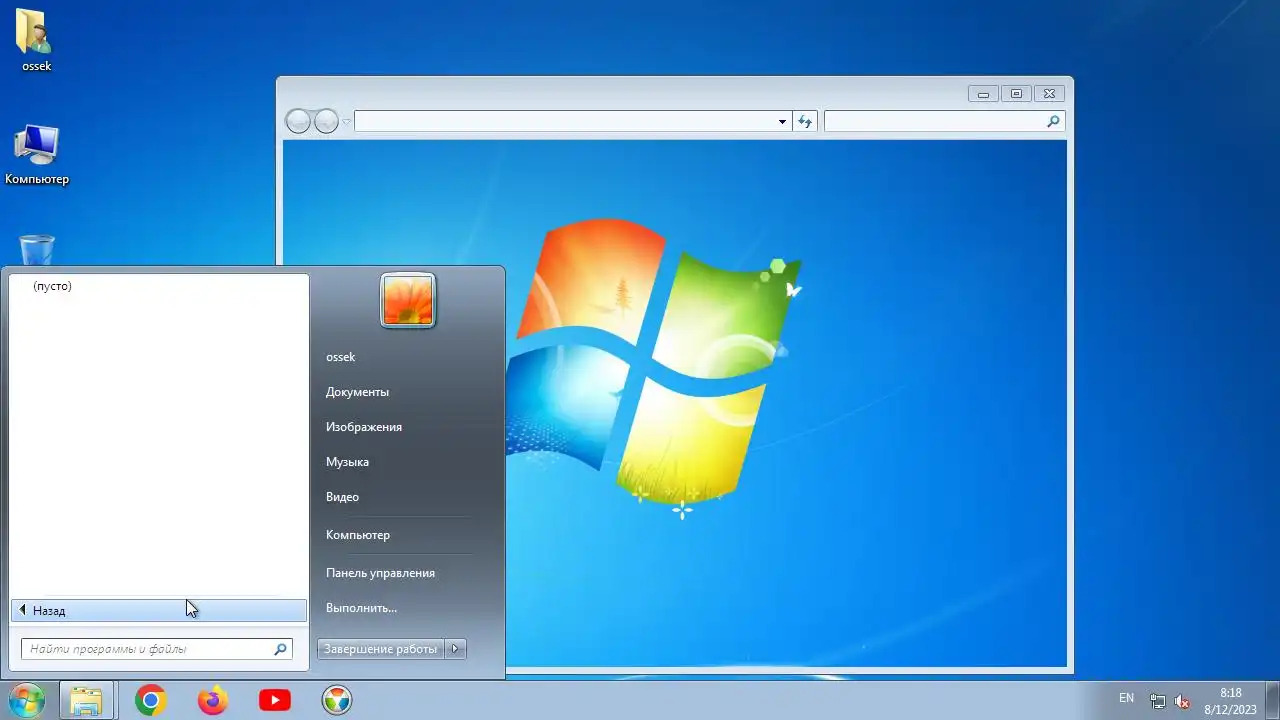Open Компьютер from Start menu

(358, 535)
